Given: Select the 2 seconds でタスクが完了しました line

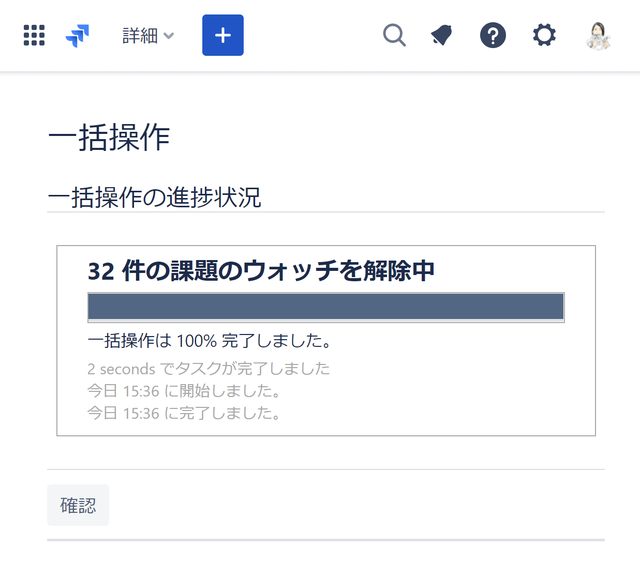Looking at the screenshot, I should pyautogui.click(x=209, y=369).
